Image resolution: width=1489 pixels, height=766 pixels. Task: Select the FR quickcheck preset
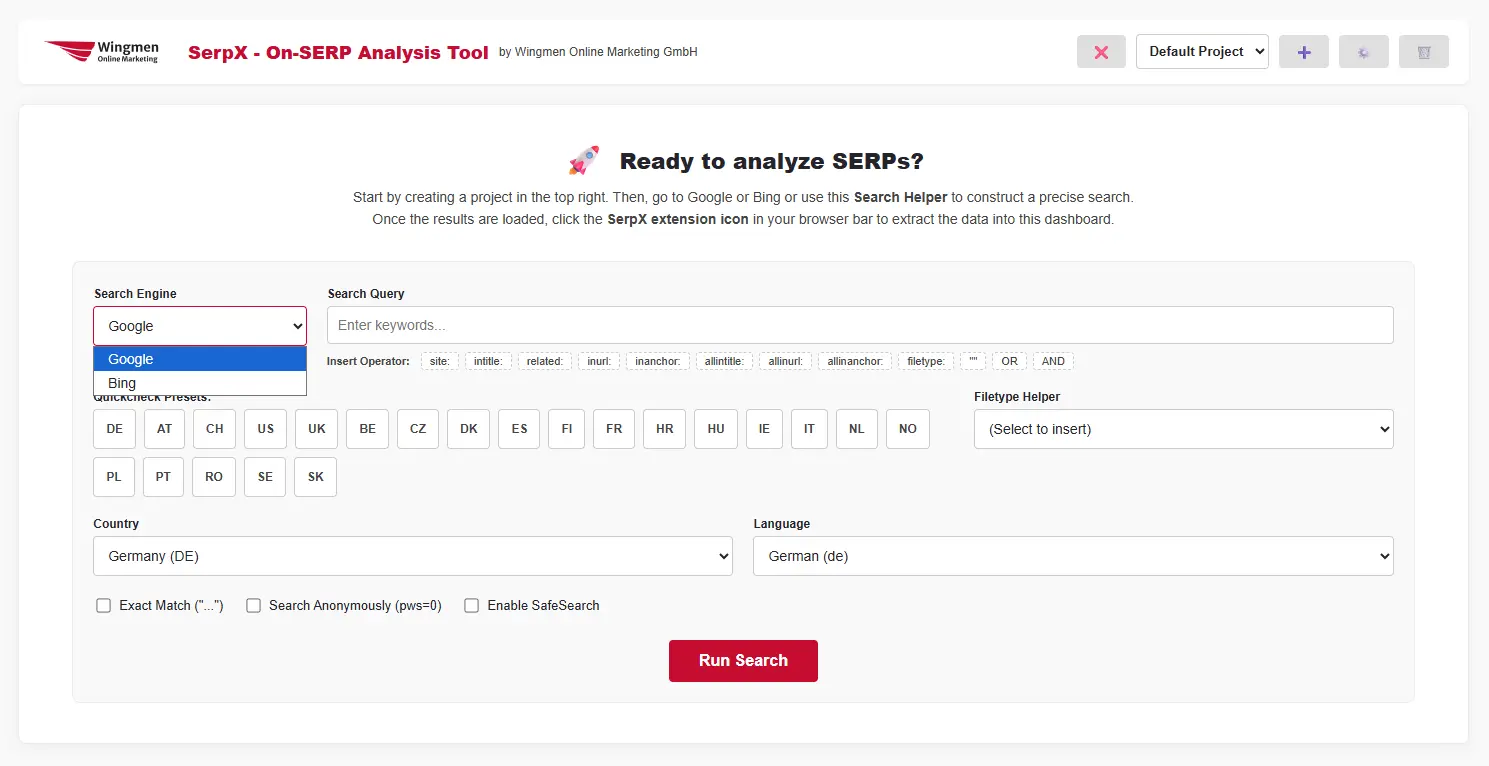tap(614, 429)
